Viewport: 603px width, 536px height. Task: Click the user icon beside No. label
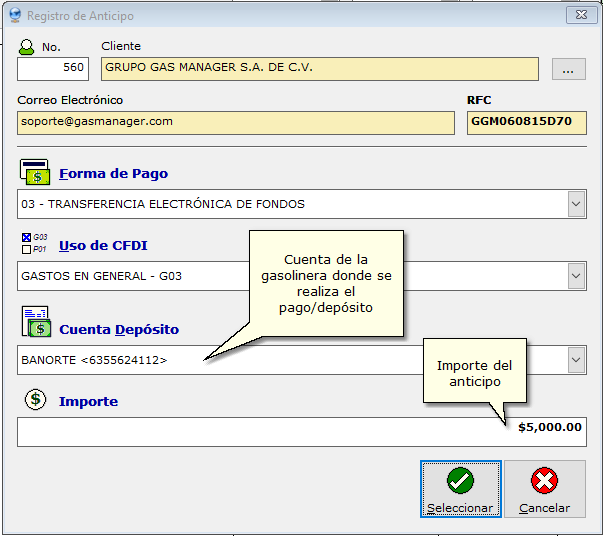(27, 47)
